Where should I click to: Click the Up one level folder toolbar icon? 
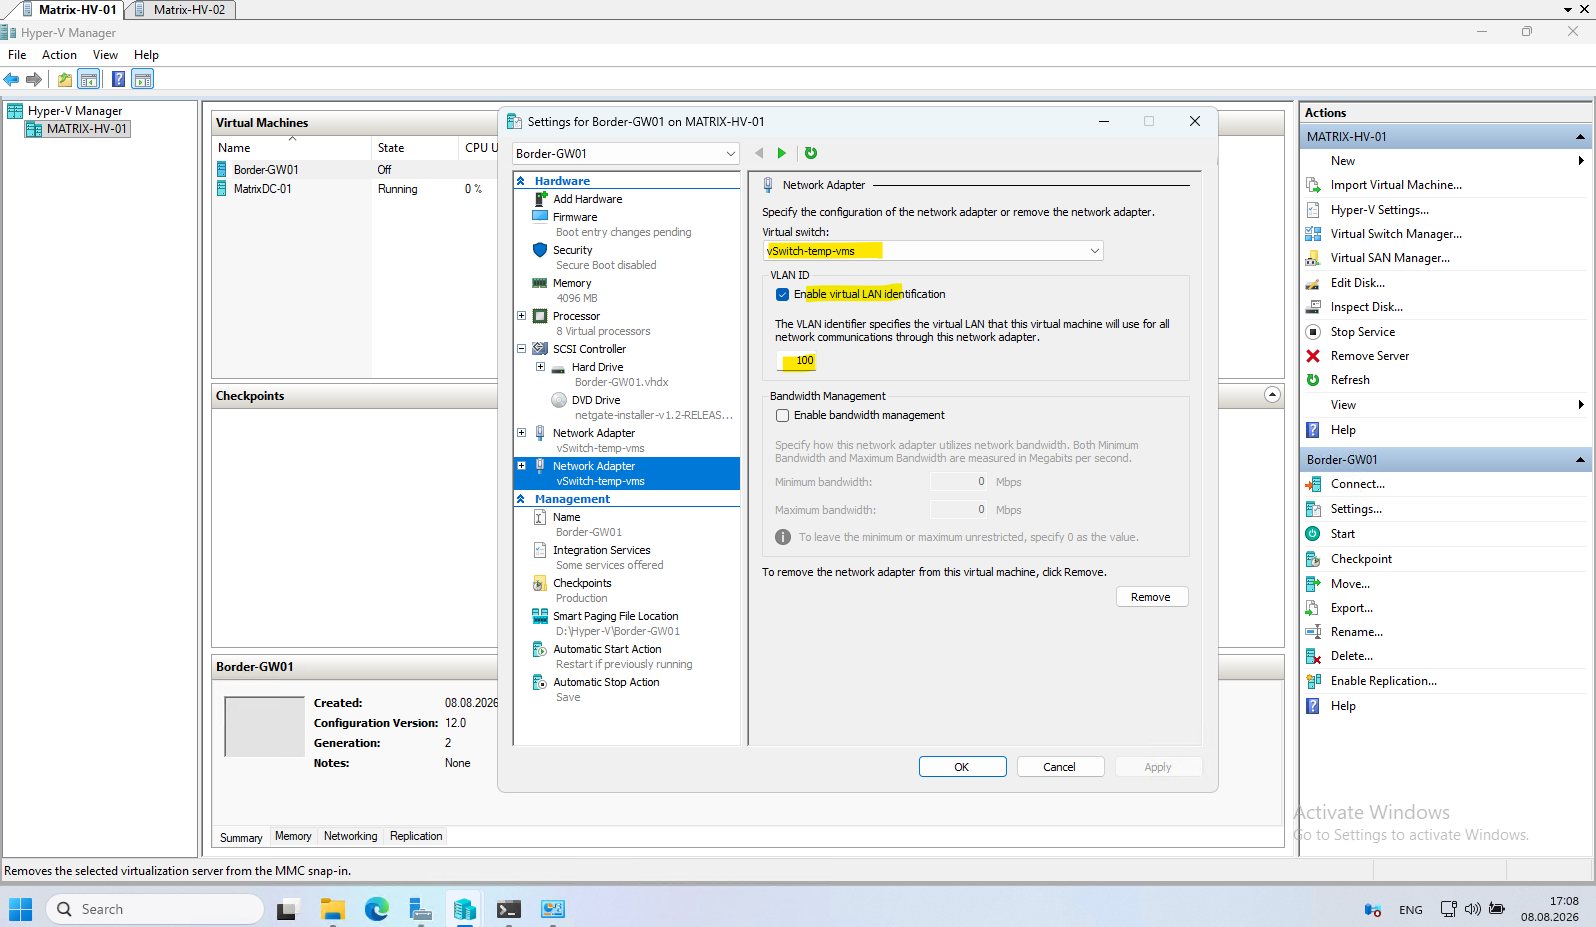(x=65, y=79)
